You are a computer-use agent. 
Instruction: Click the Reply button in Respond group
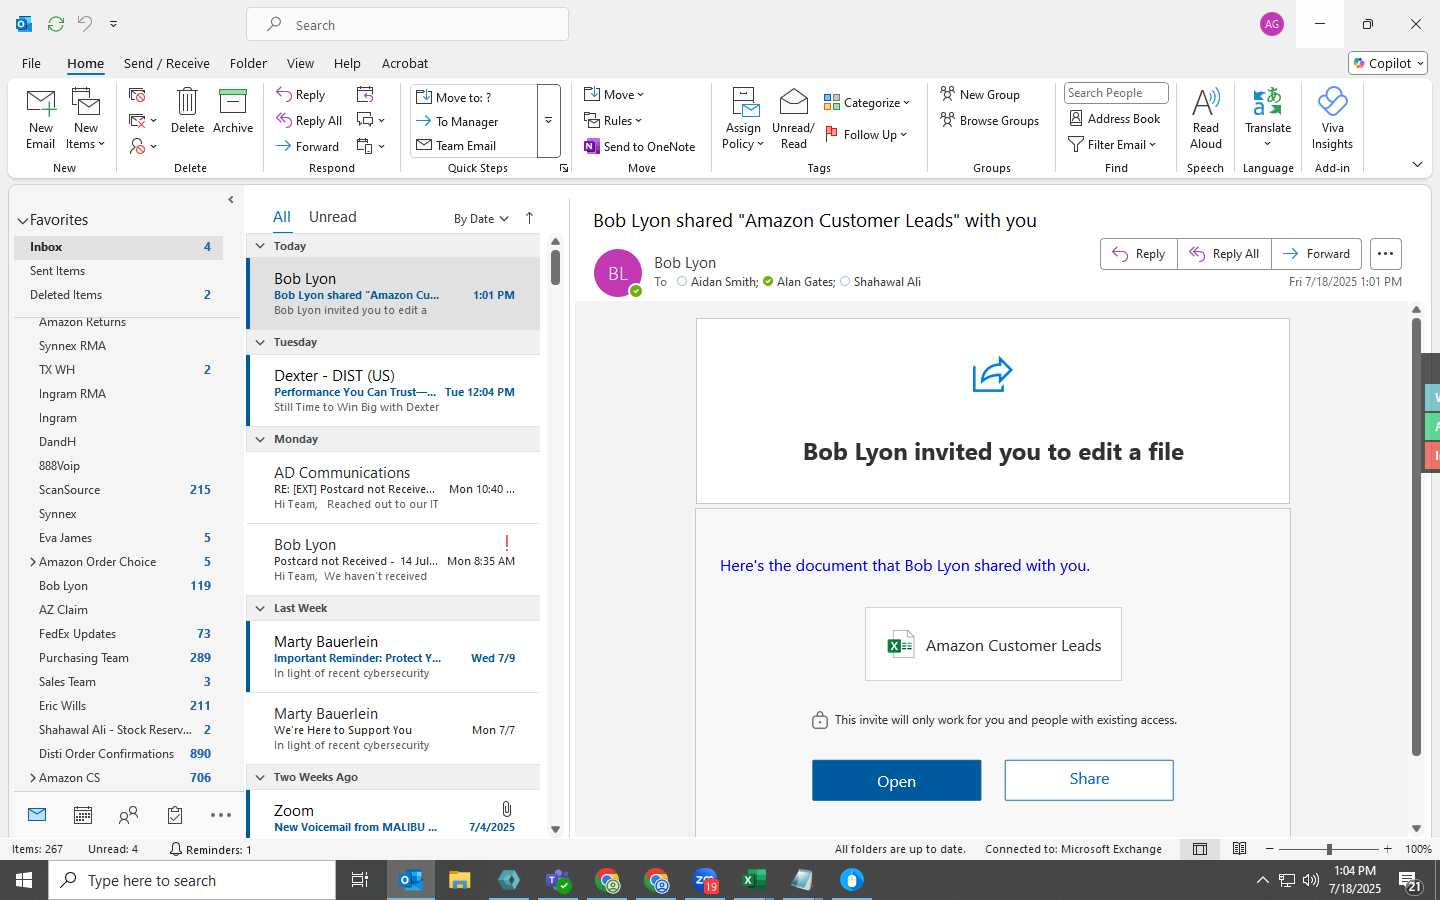point(301,94)
